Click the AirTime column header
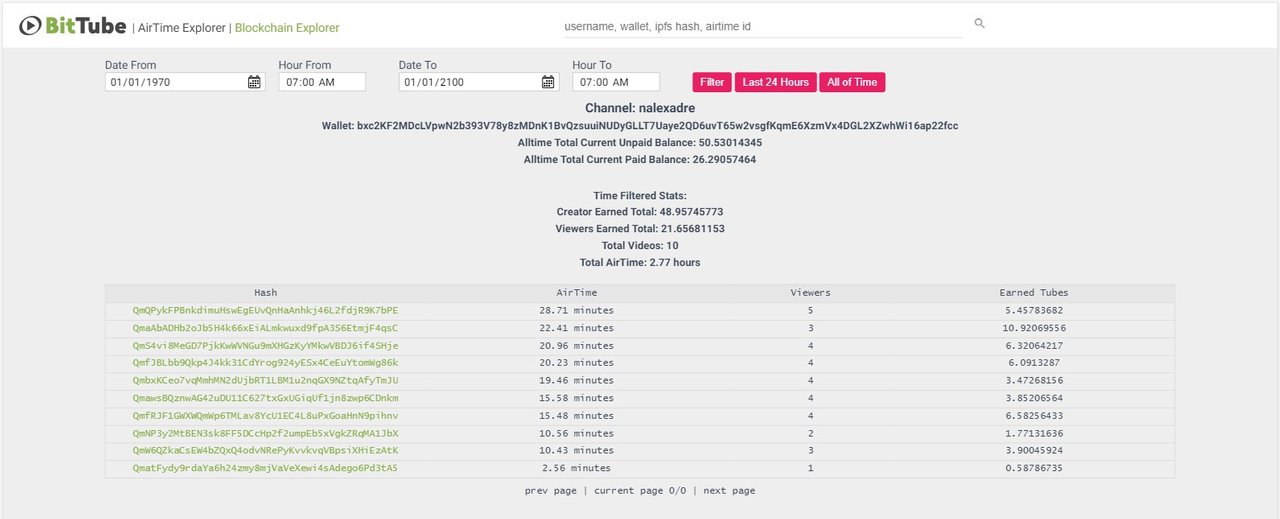1280x519 pixels. point(576,293)
